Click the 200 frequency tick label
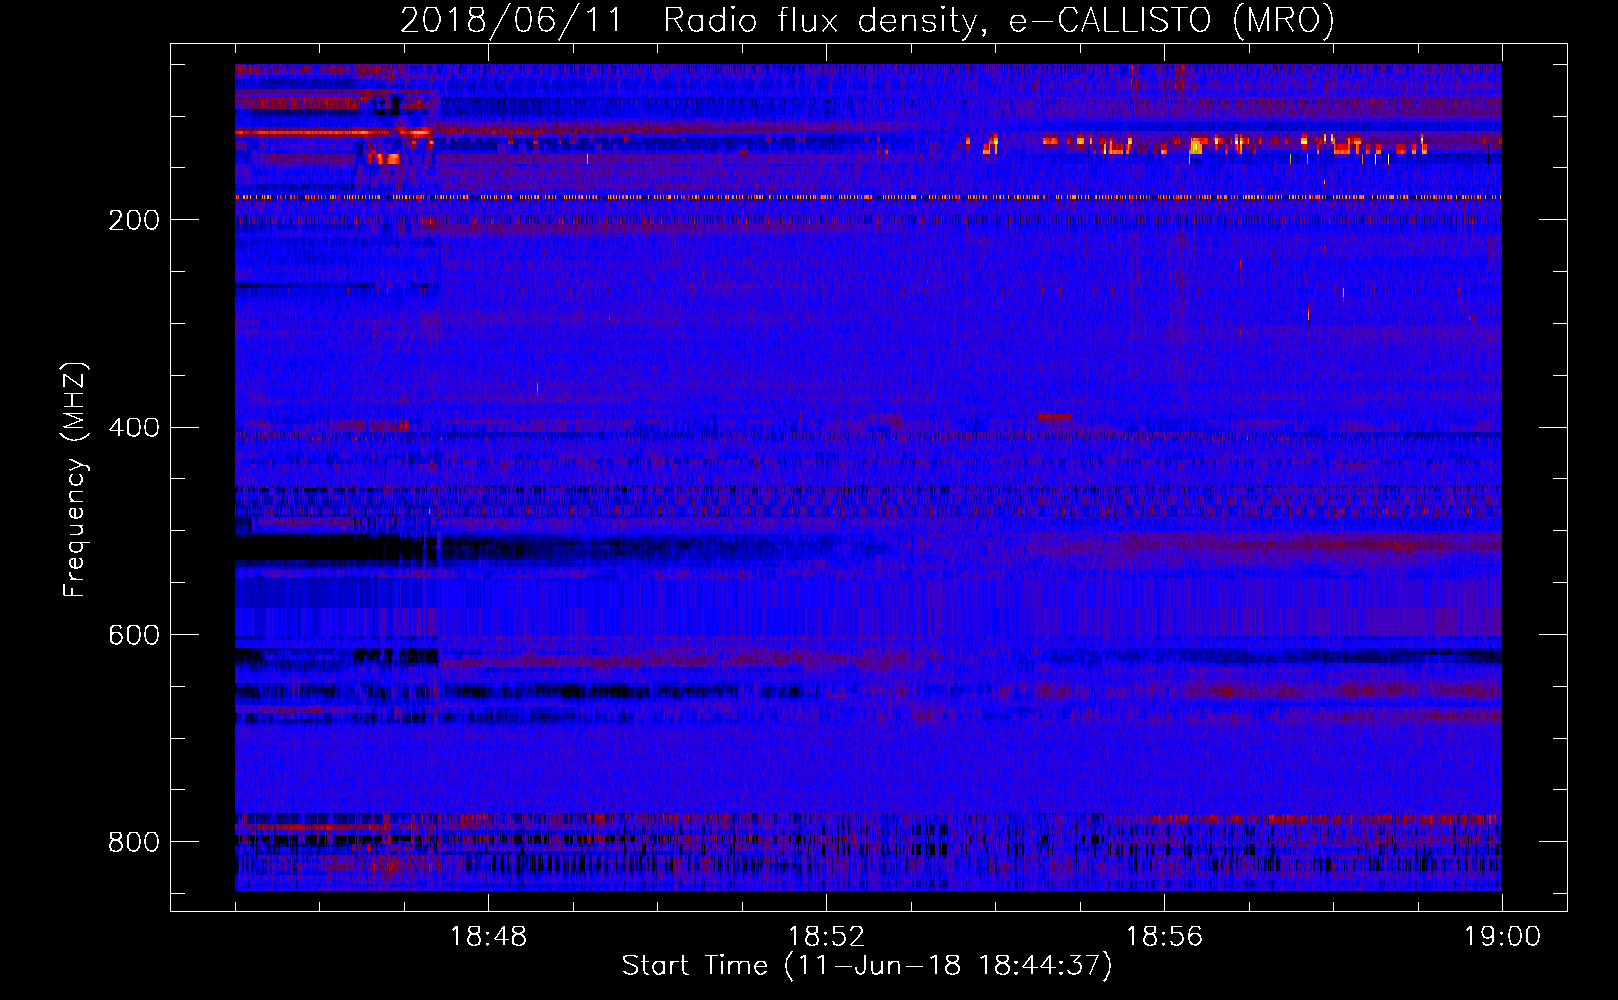The height and width of the screenshot is (1000, 1618). (134, 220)
